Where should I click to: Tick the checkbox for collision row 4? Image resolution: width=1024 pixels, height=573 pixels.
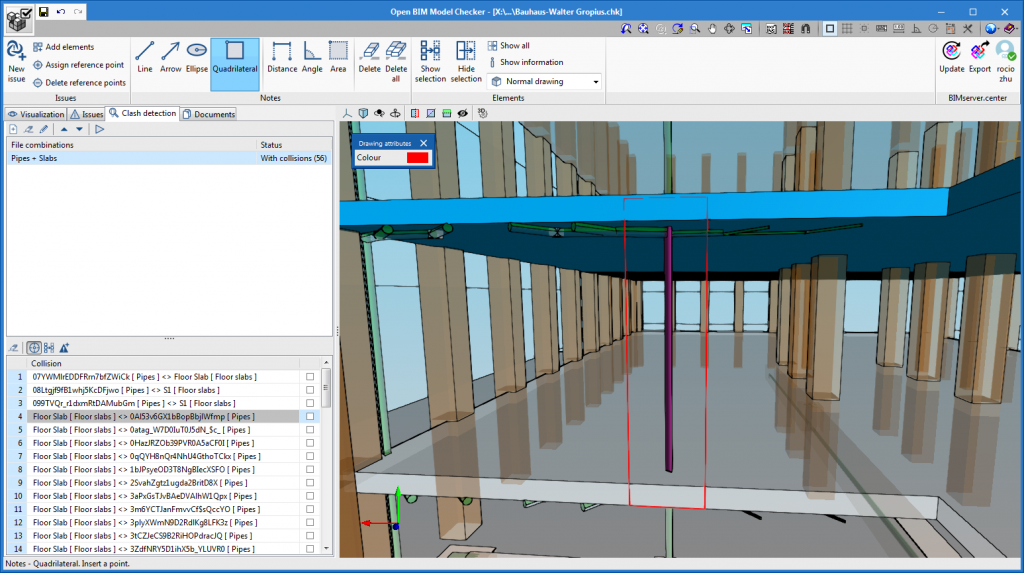pyautogui.click(x=310, y=416)
